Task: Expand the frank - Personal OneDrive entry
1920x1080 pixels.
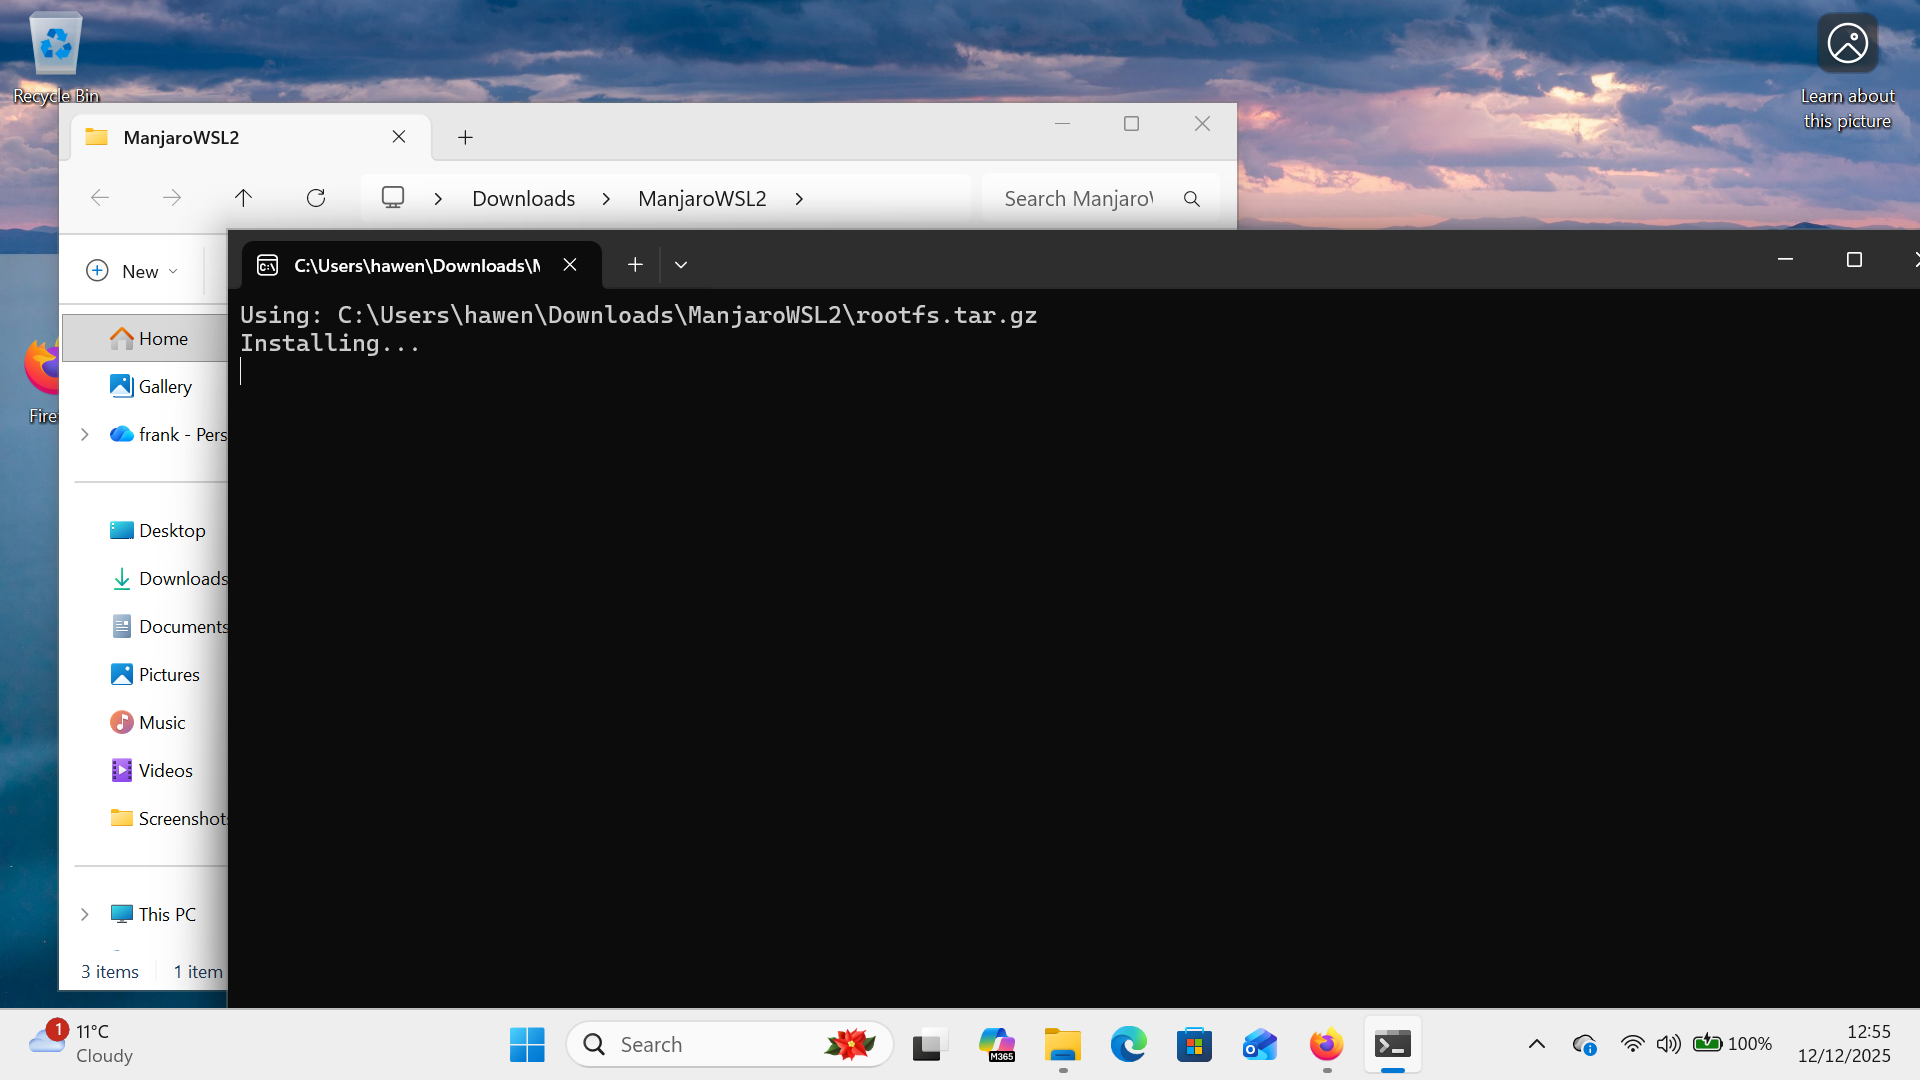Action: [x=85, y=434]
